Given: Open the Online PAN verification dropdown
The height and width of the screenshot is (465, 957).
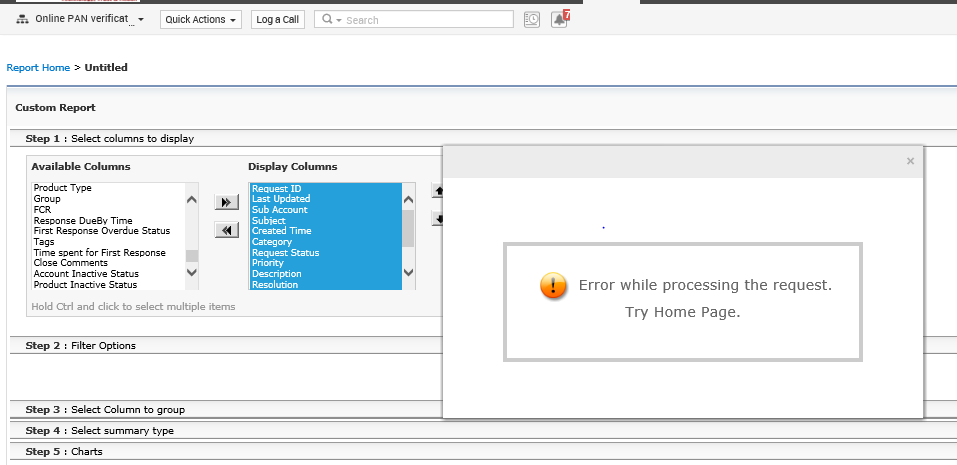Looking at the screenshot, I should pyautogui.click(x=90, y=19).
